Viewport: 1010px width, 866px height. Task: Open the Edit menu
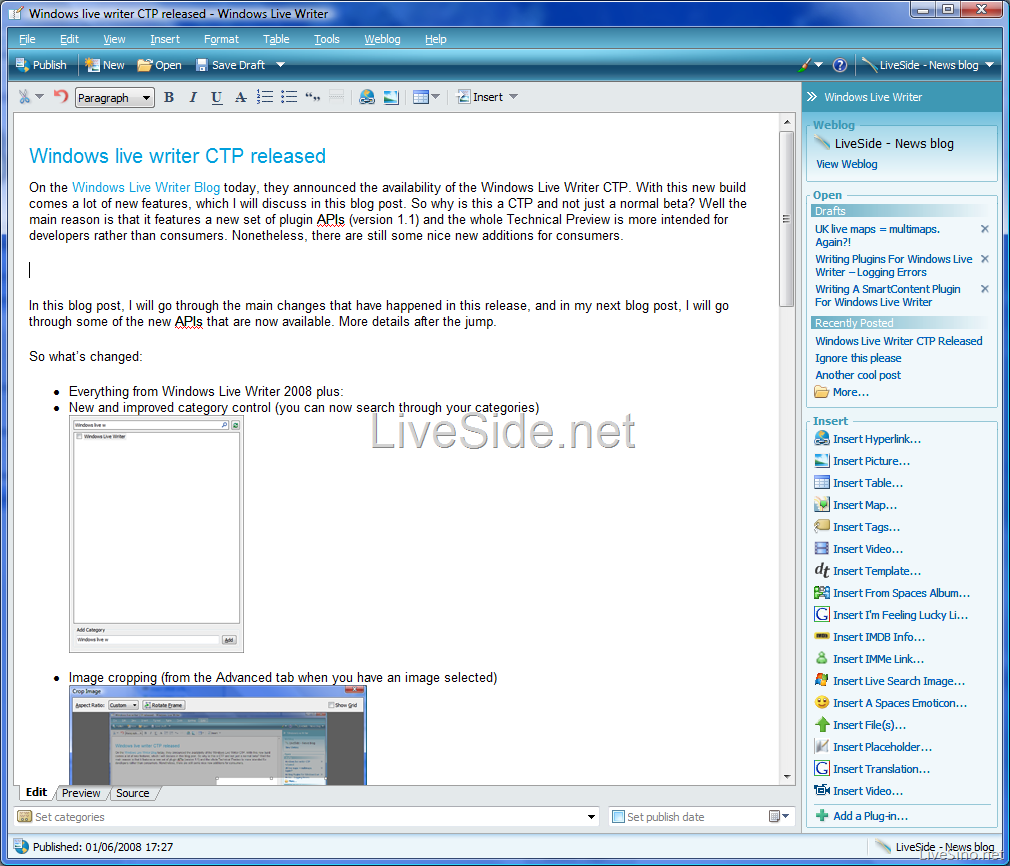coord(69,39)
